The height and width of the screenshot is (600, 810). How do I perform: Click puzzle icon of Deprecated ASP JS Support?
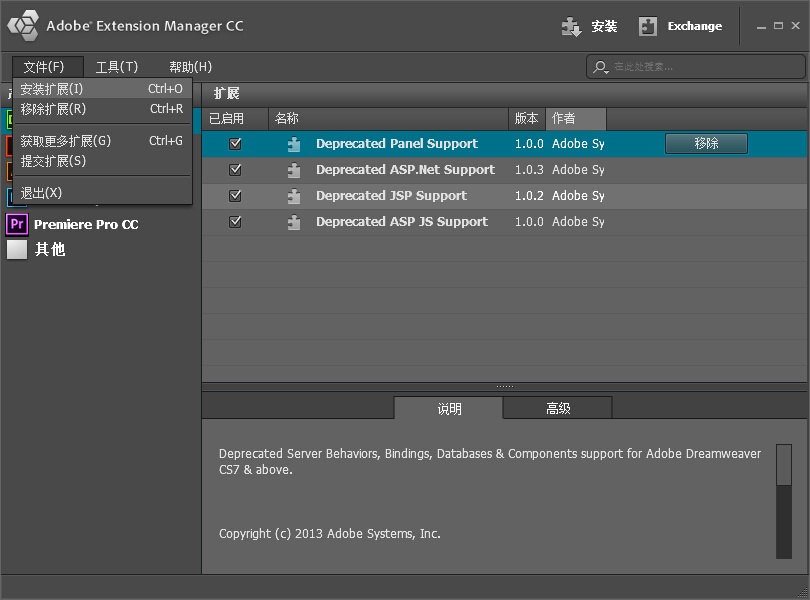294,222
